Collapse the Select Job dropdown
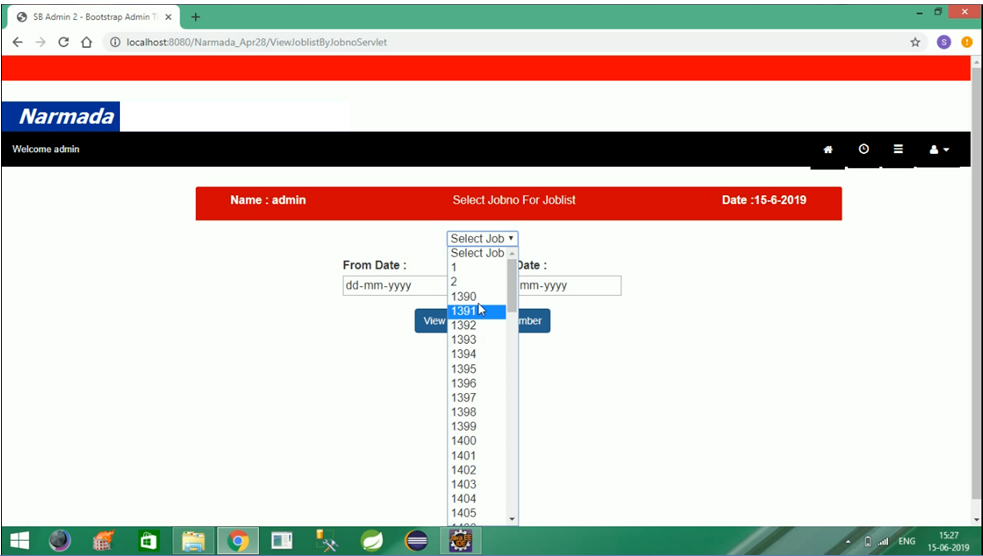 pyautogui.click(x=482, y=239)
